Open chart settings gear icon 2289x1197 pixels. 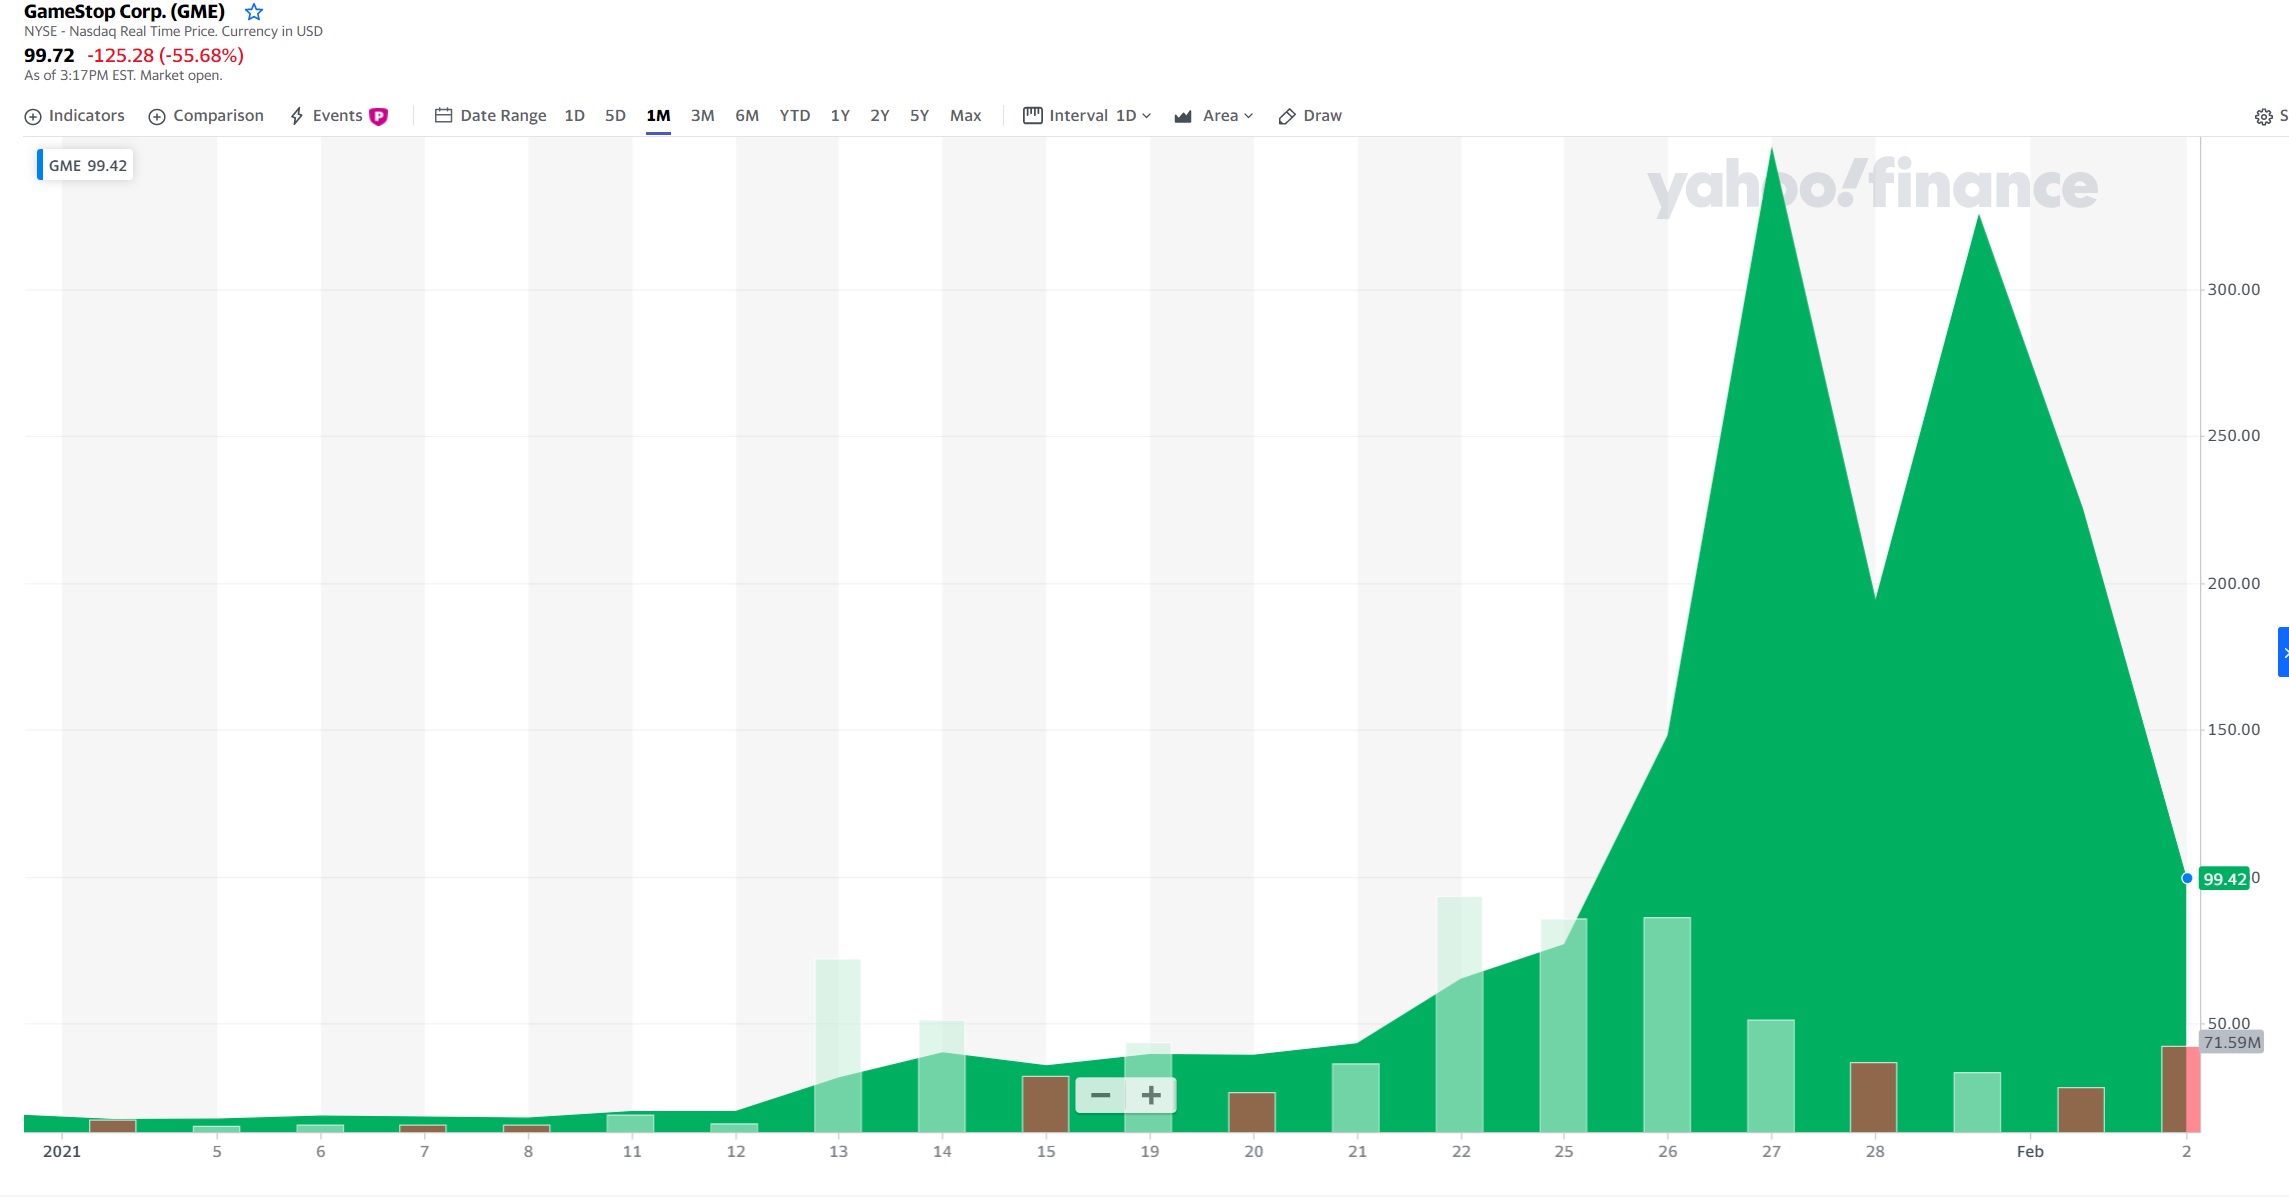2264,117
